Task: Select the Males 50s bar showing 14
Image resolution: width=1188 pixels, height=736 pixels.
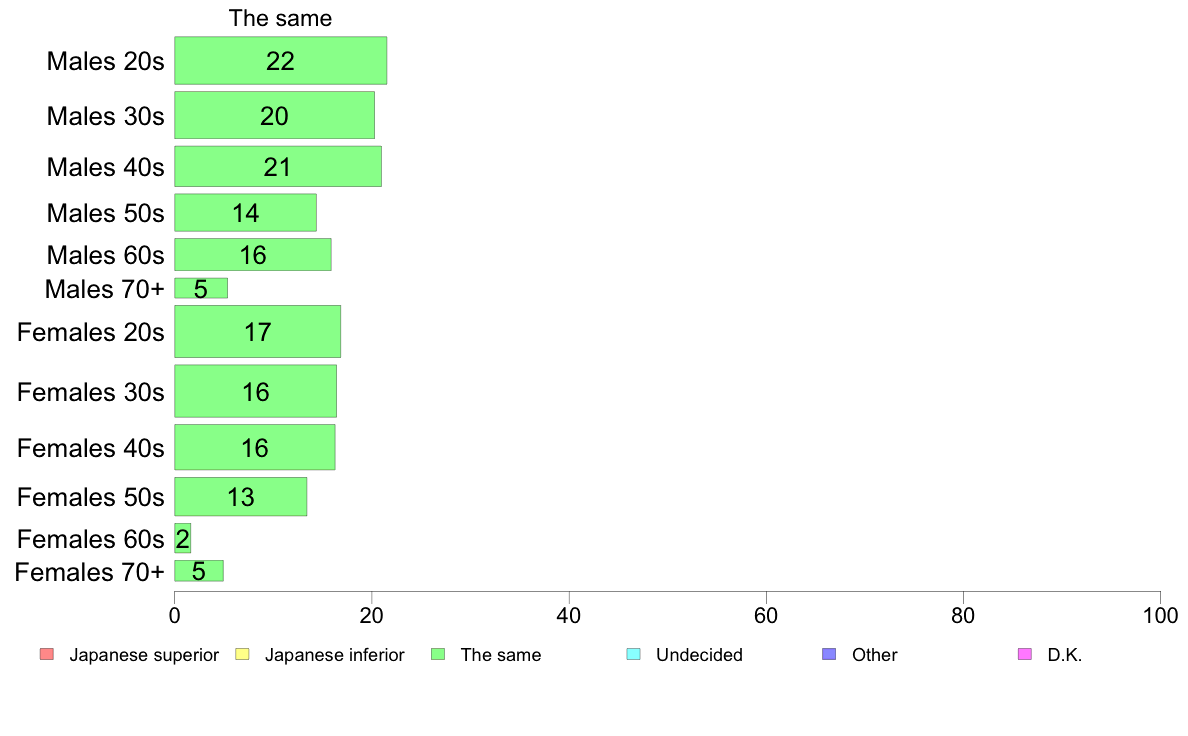Action: [245, 212]
